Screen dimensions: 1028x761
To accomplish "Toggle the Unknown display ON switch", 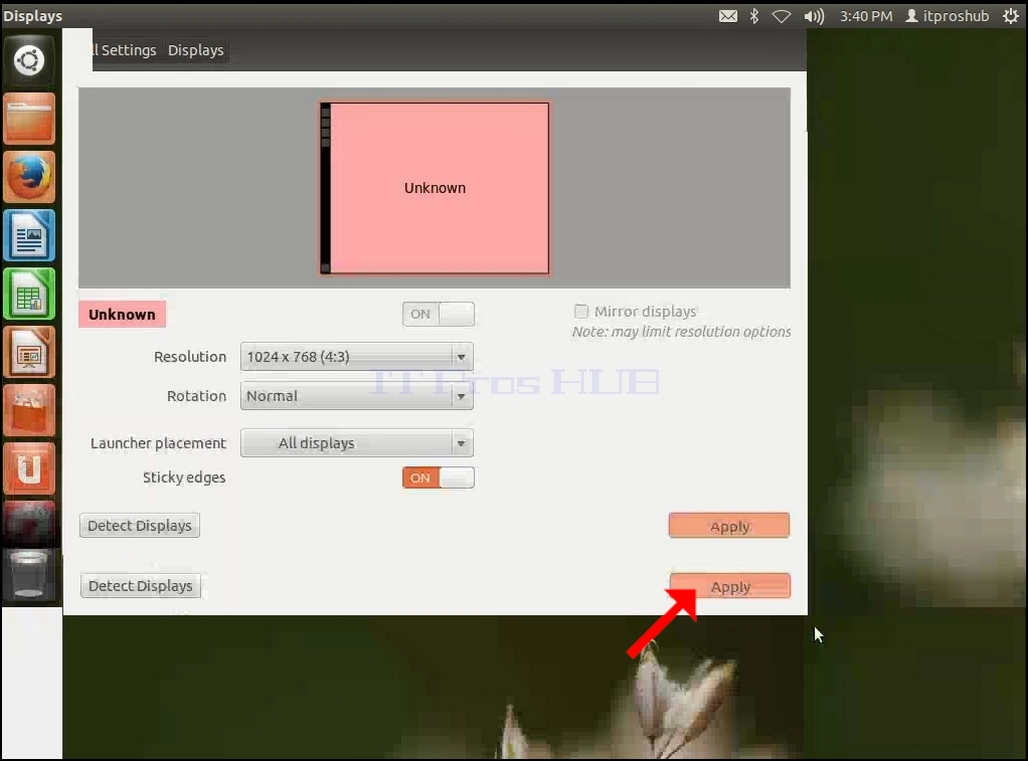I will tap(438, 314).
